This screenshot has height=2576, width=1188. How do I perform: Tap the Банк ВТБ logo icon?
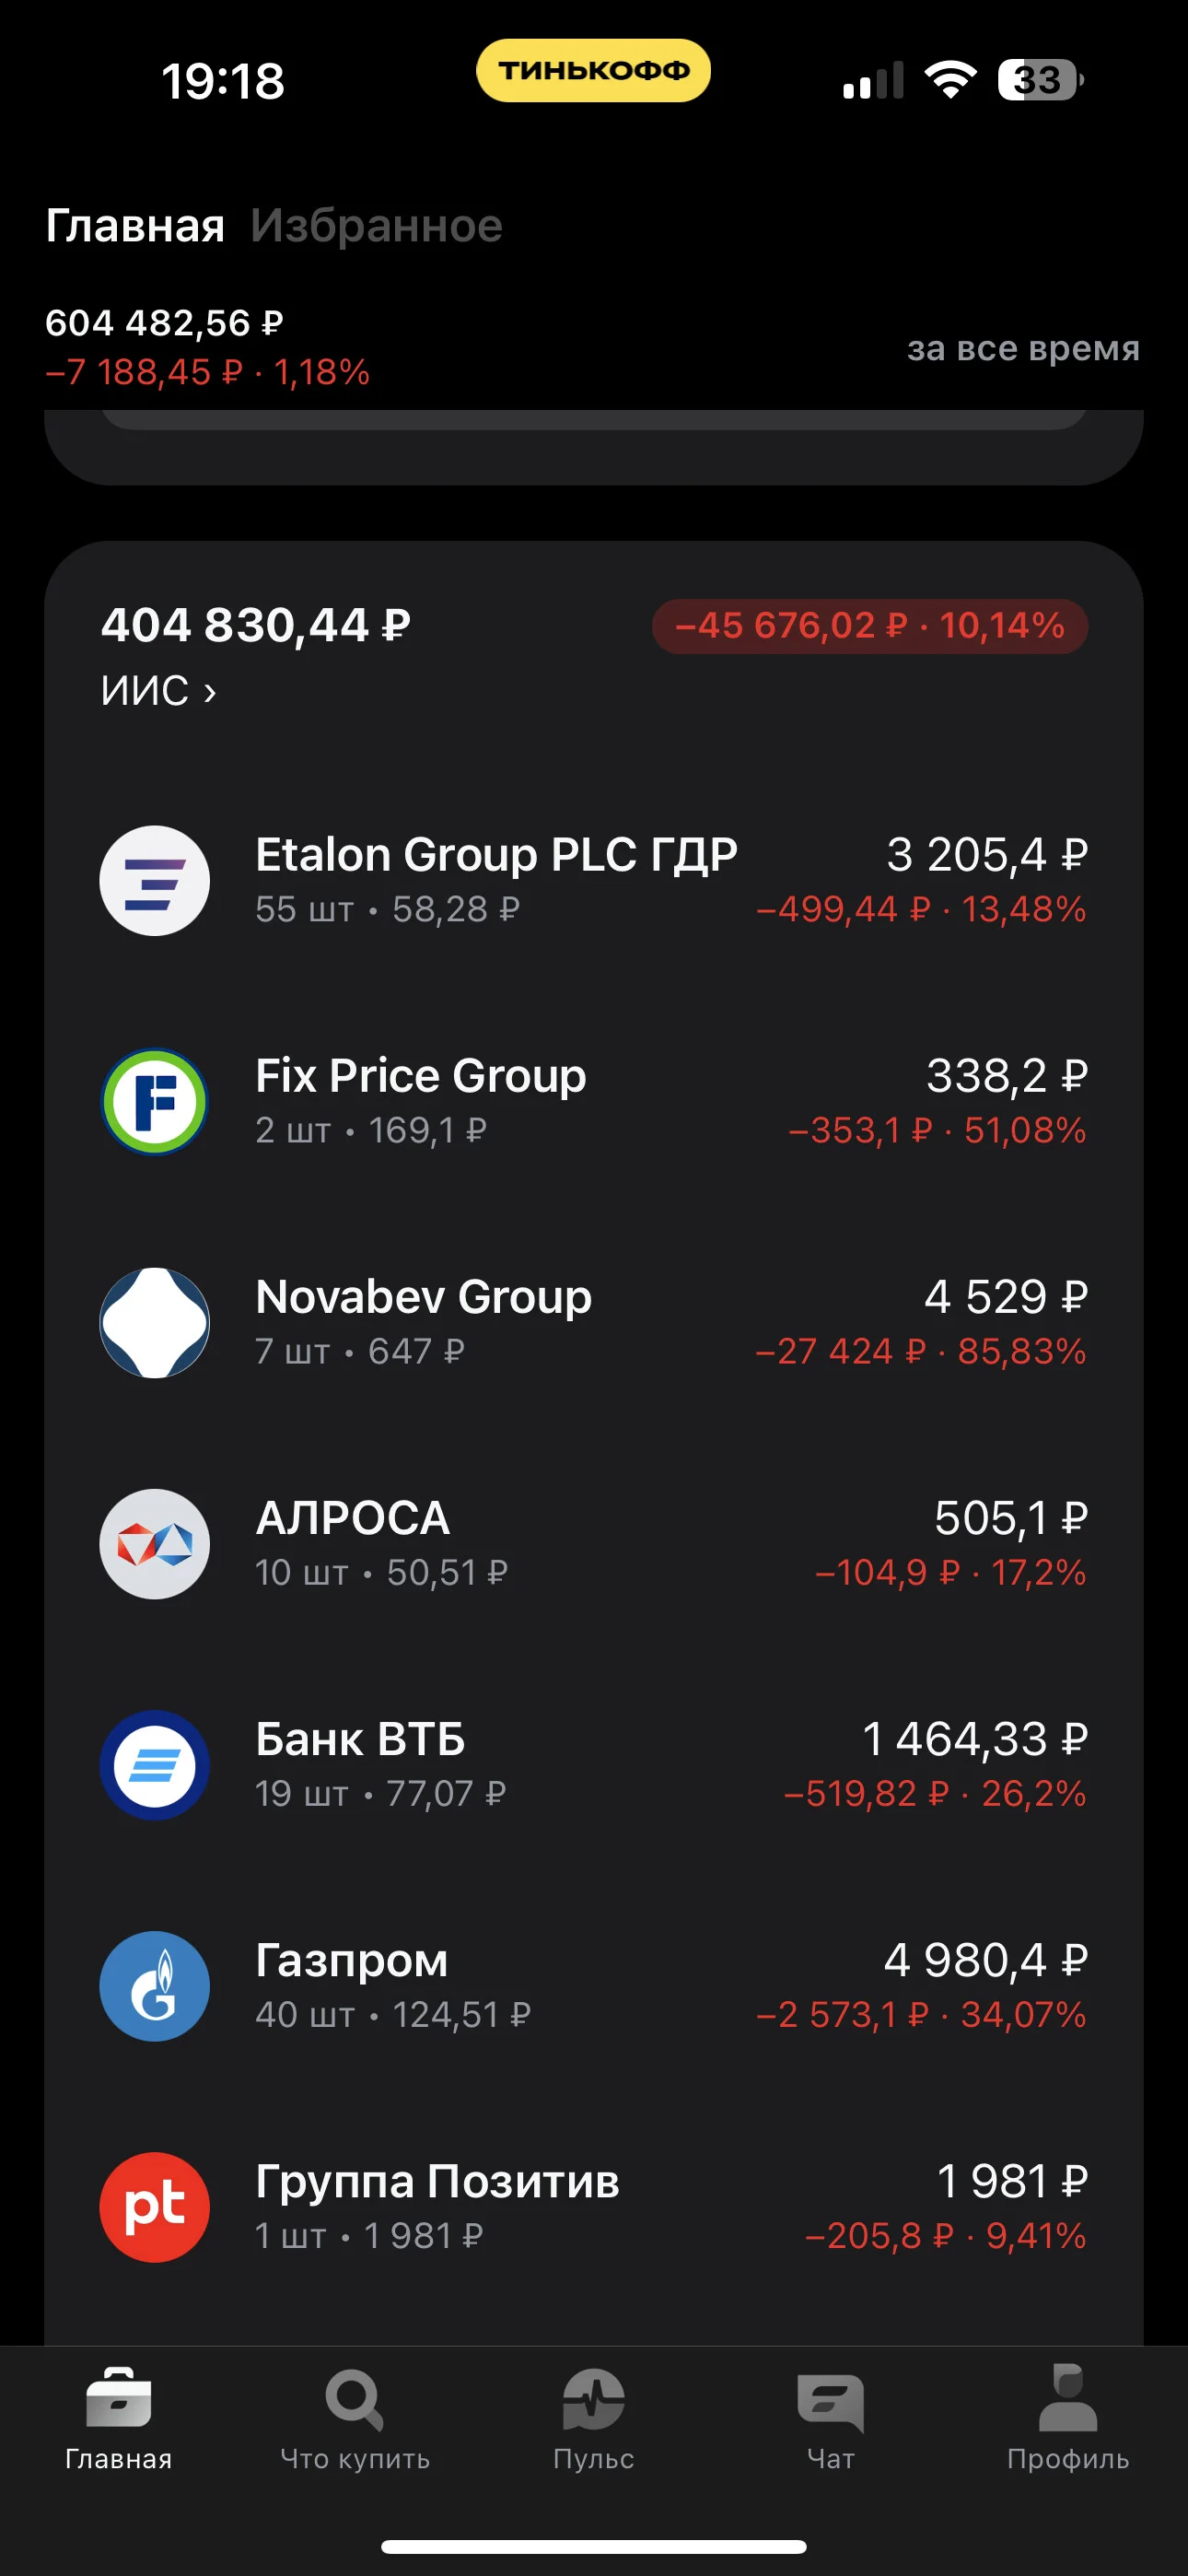point(154,1764)
